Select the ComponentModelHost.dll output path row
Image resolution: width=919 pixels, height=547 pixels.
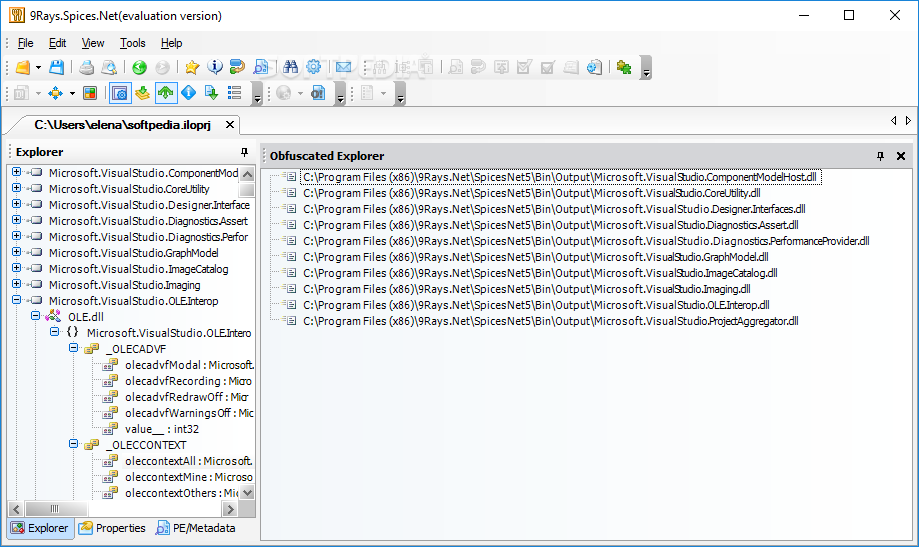click(x=560, y=177)
